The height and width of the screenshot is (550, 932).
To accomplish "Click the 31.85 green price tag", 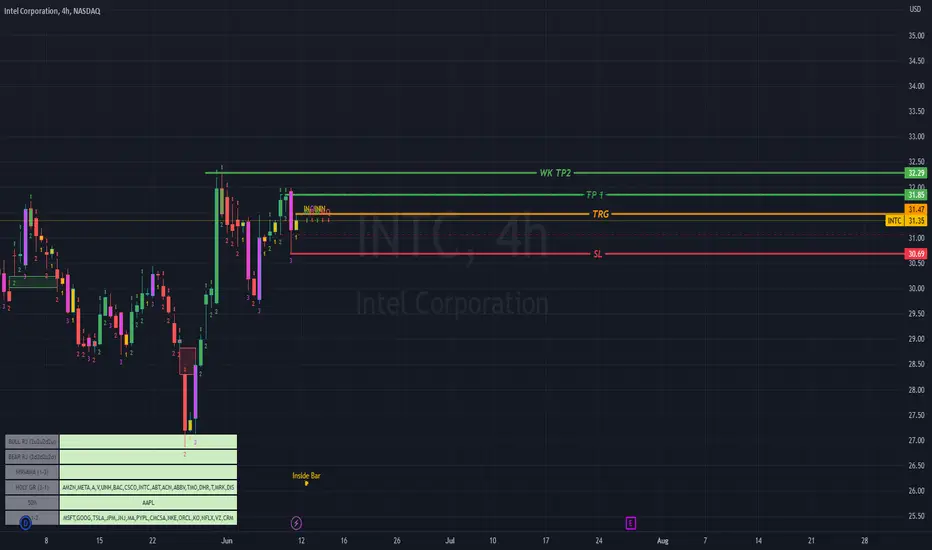I will point(916,195).
